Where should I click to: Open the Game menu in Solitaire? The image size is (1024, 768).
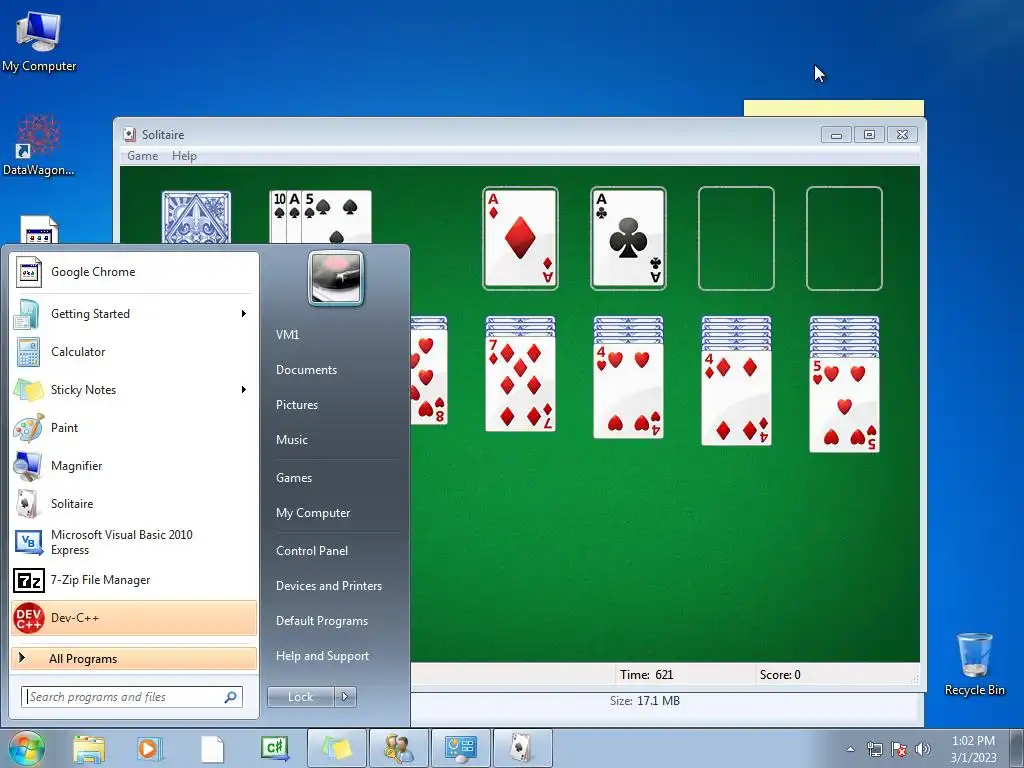[x=142, y=156]
